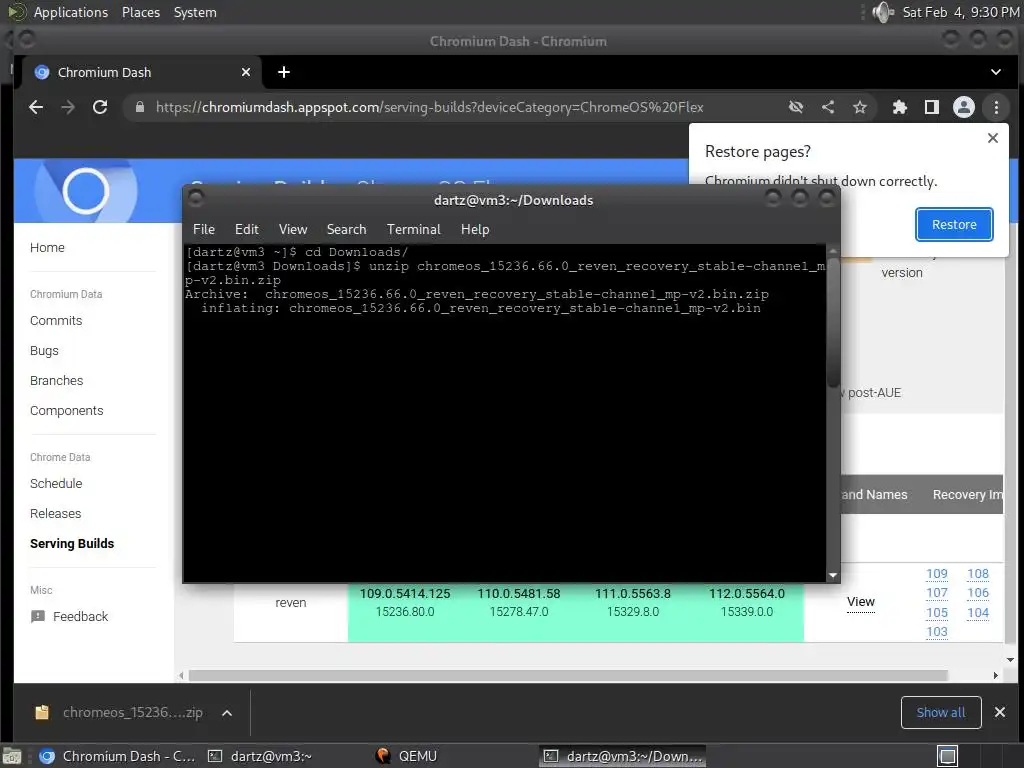The image size is (1024, 768).
Task: Click the Restore button
Action: [x=953, y=224]
